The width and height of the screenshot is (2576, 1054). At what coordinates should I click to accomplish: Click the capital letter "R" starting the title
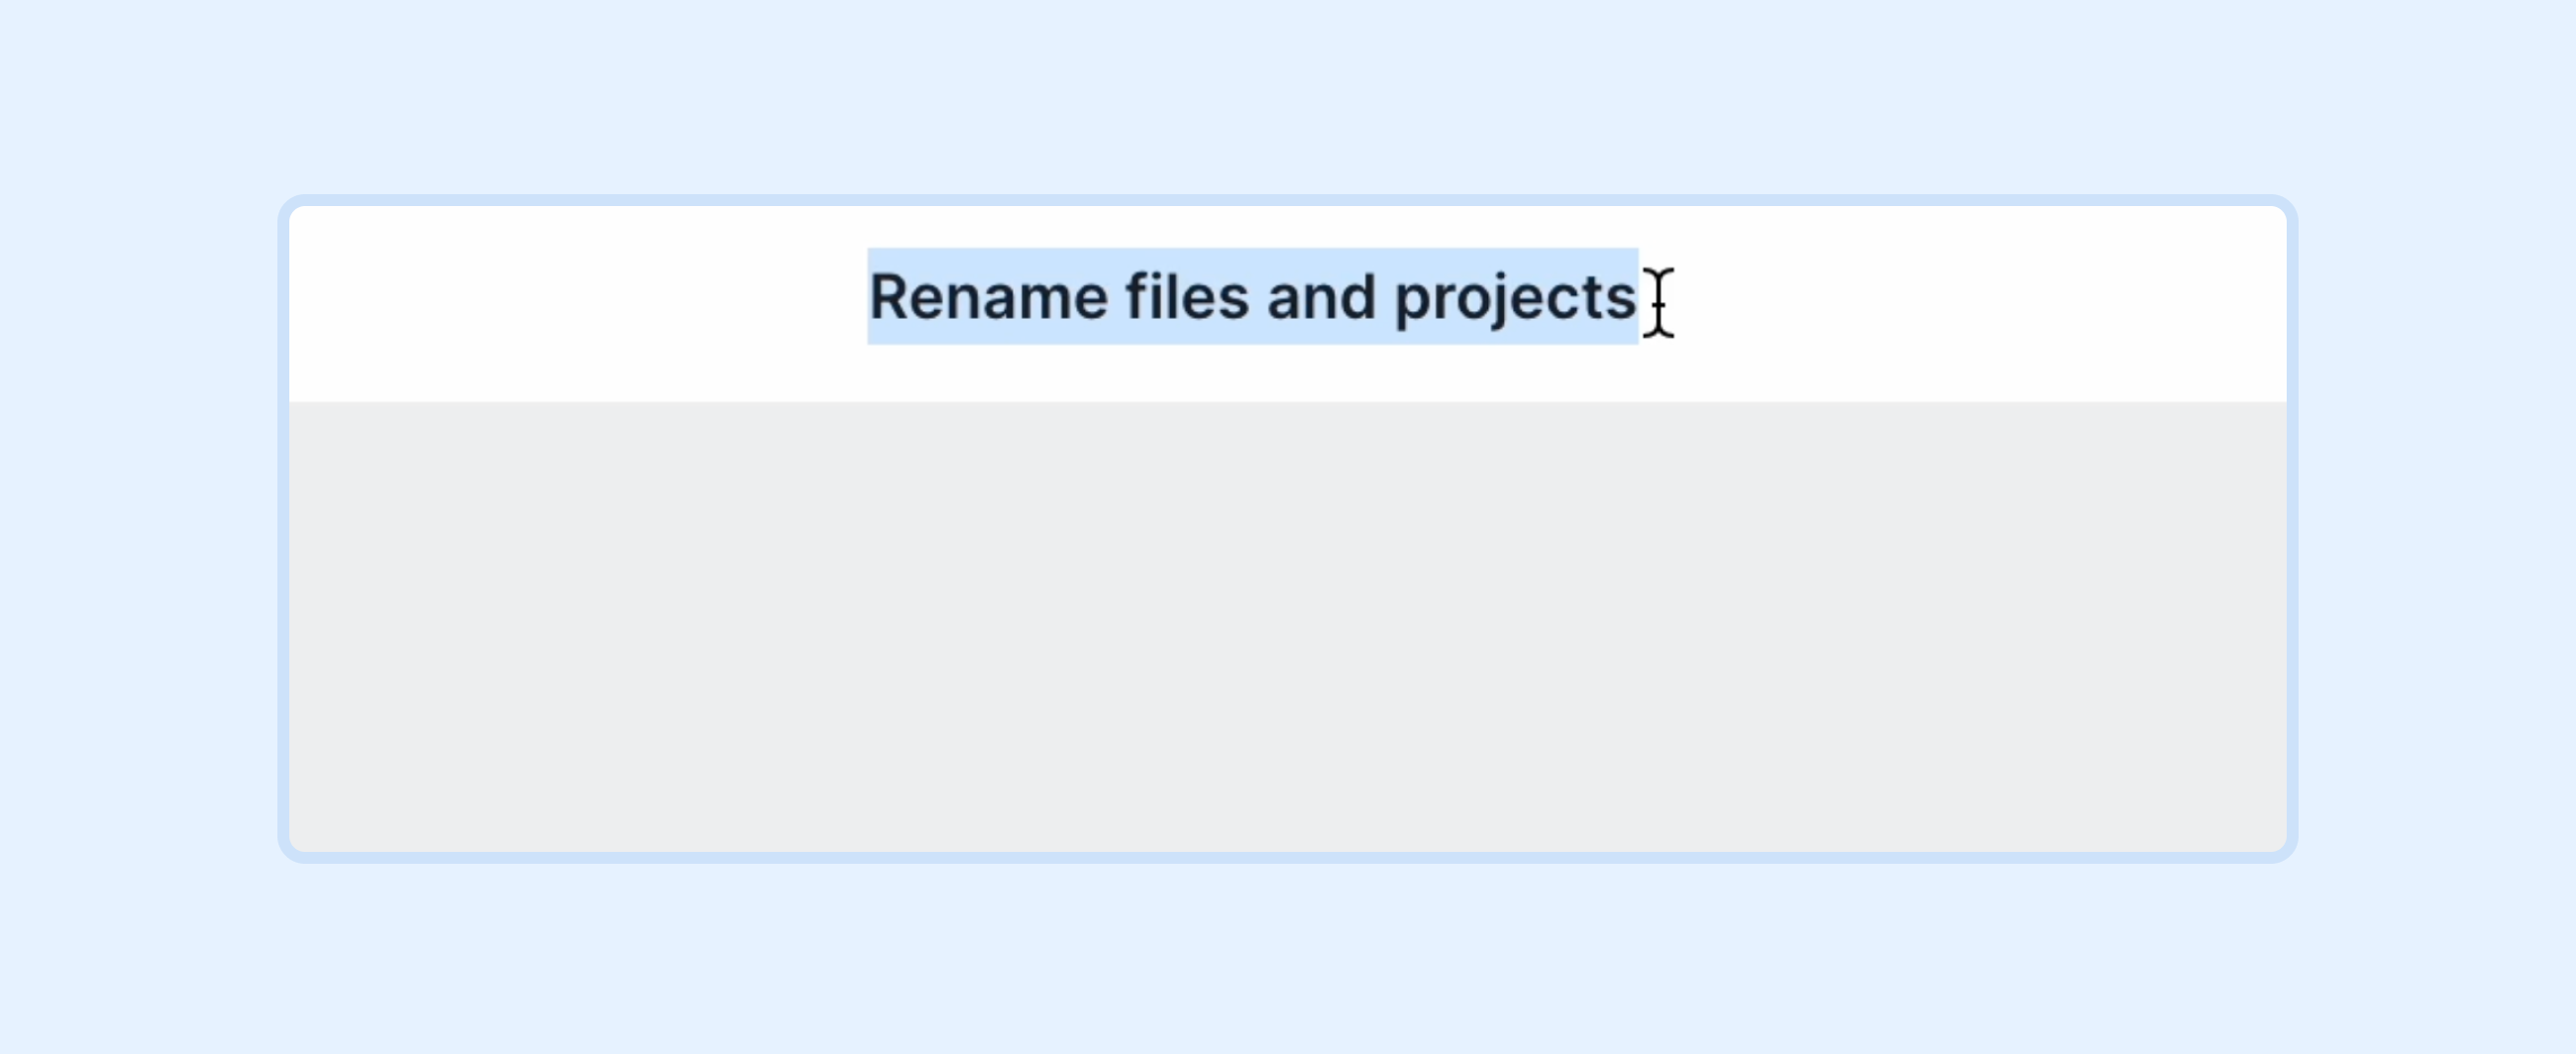pos(890,297)
